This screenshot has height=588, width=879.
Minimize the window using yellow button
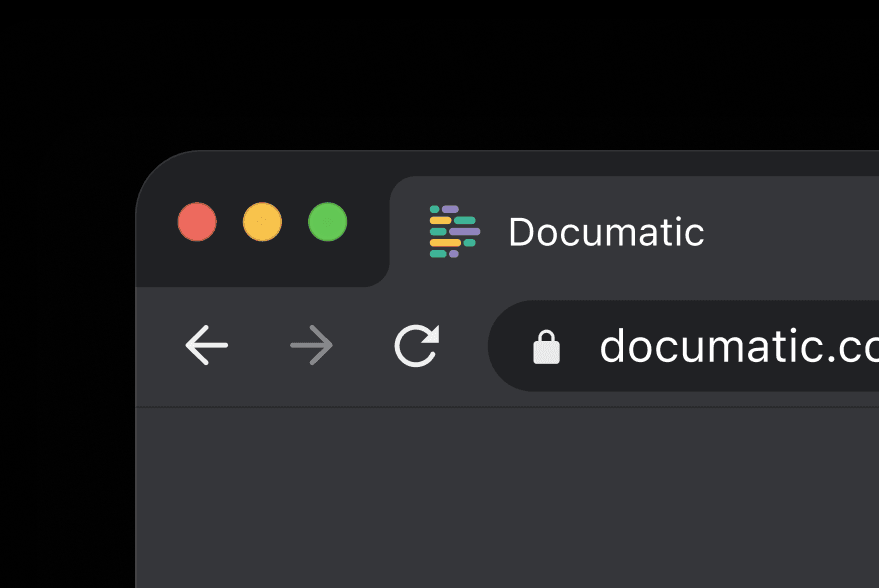(x=262, y=222)
